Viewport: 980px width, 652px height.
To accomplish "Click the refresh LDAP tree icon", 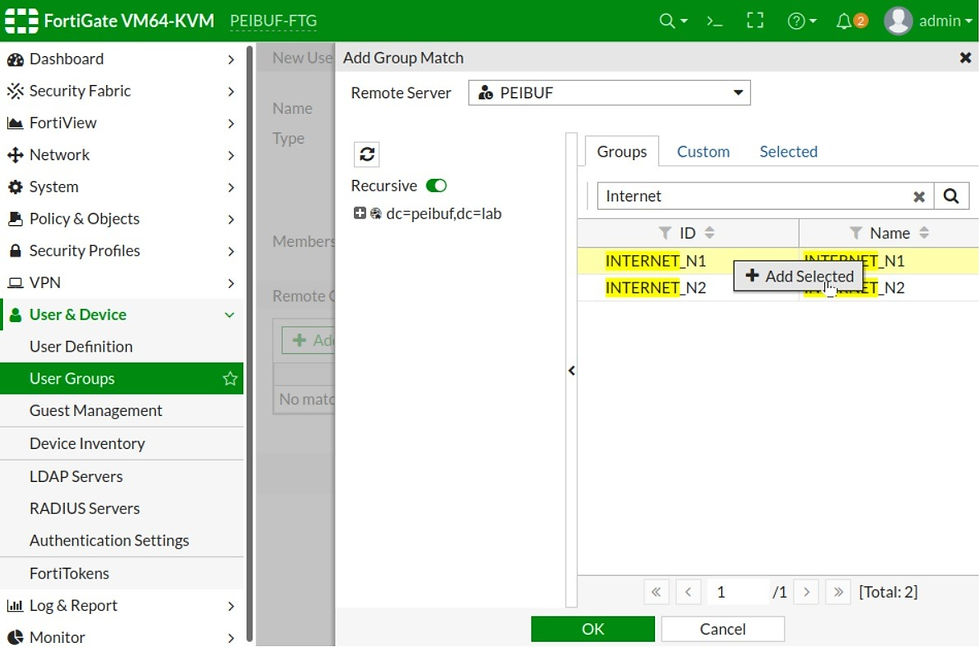I will pyautogui.click(x=367, y=154).
